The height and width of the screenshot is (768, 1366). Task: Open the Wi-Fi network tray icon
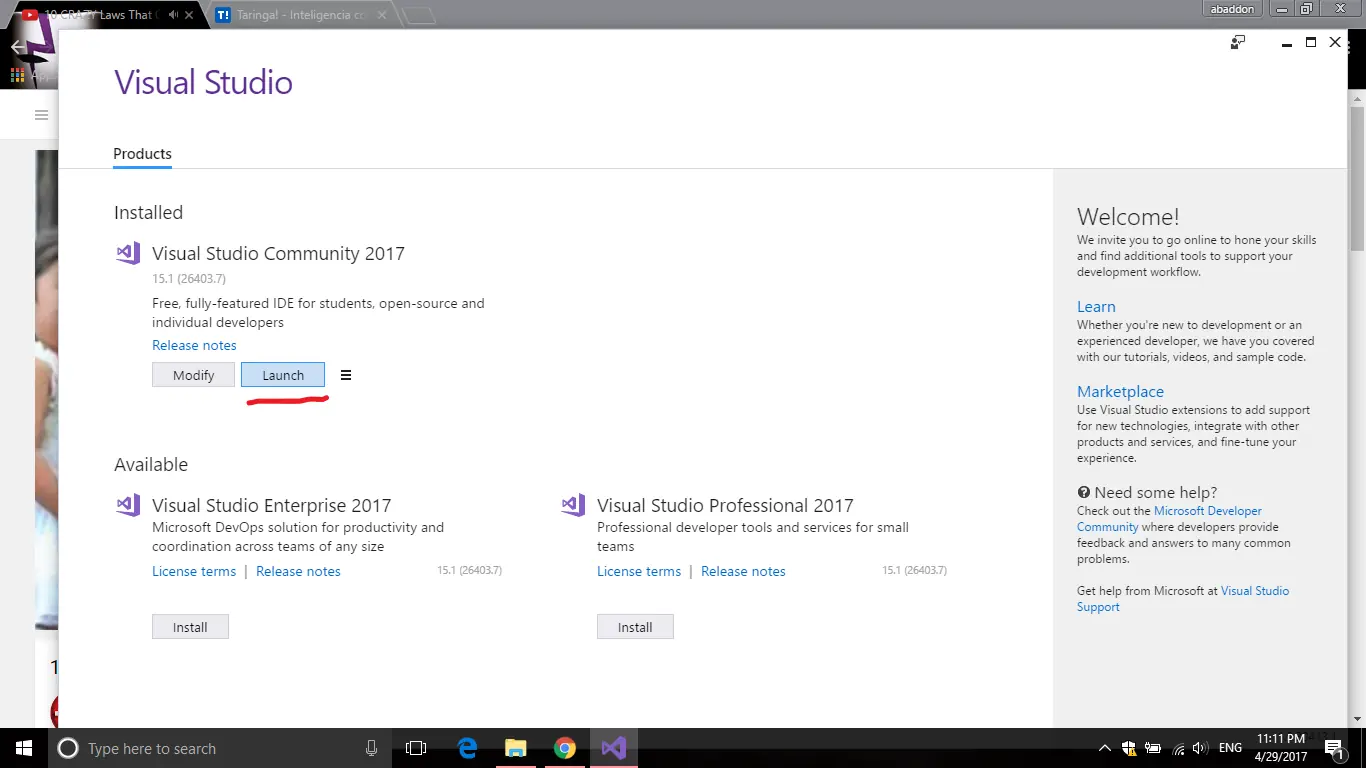[1178, 748]
